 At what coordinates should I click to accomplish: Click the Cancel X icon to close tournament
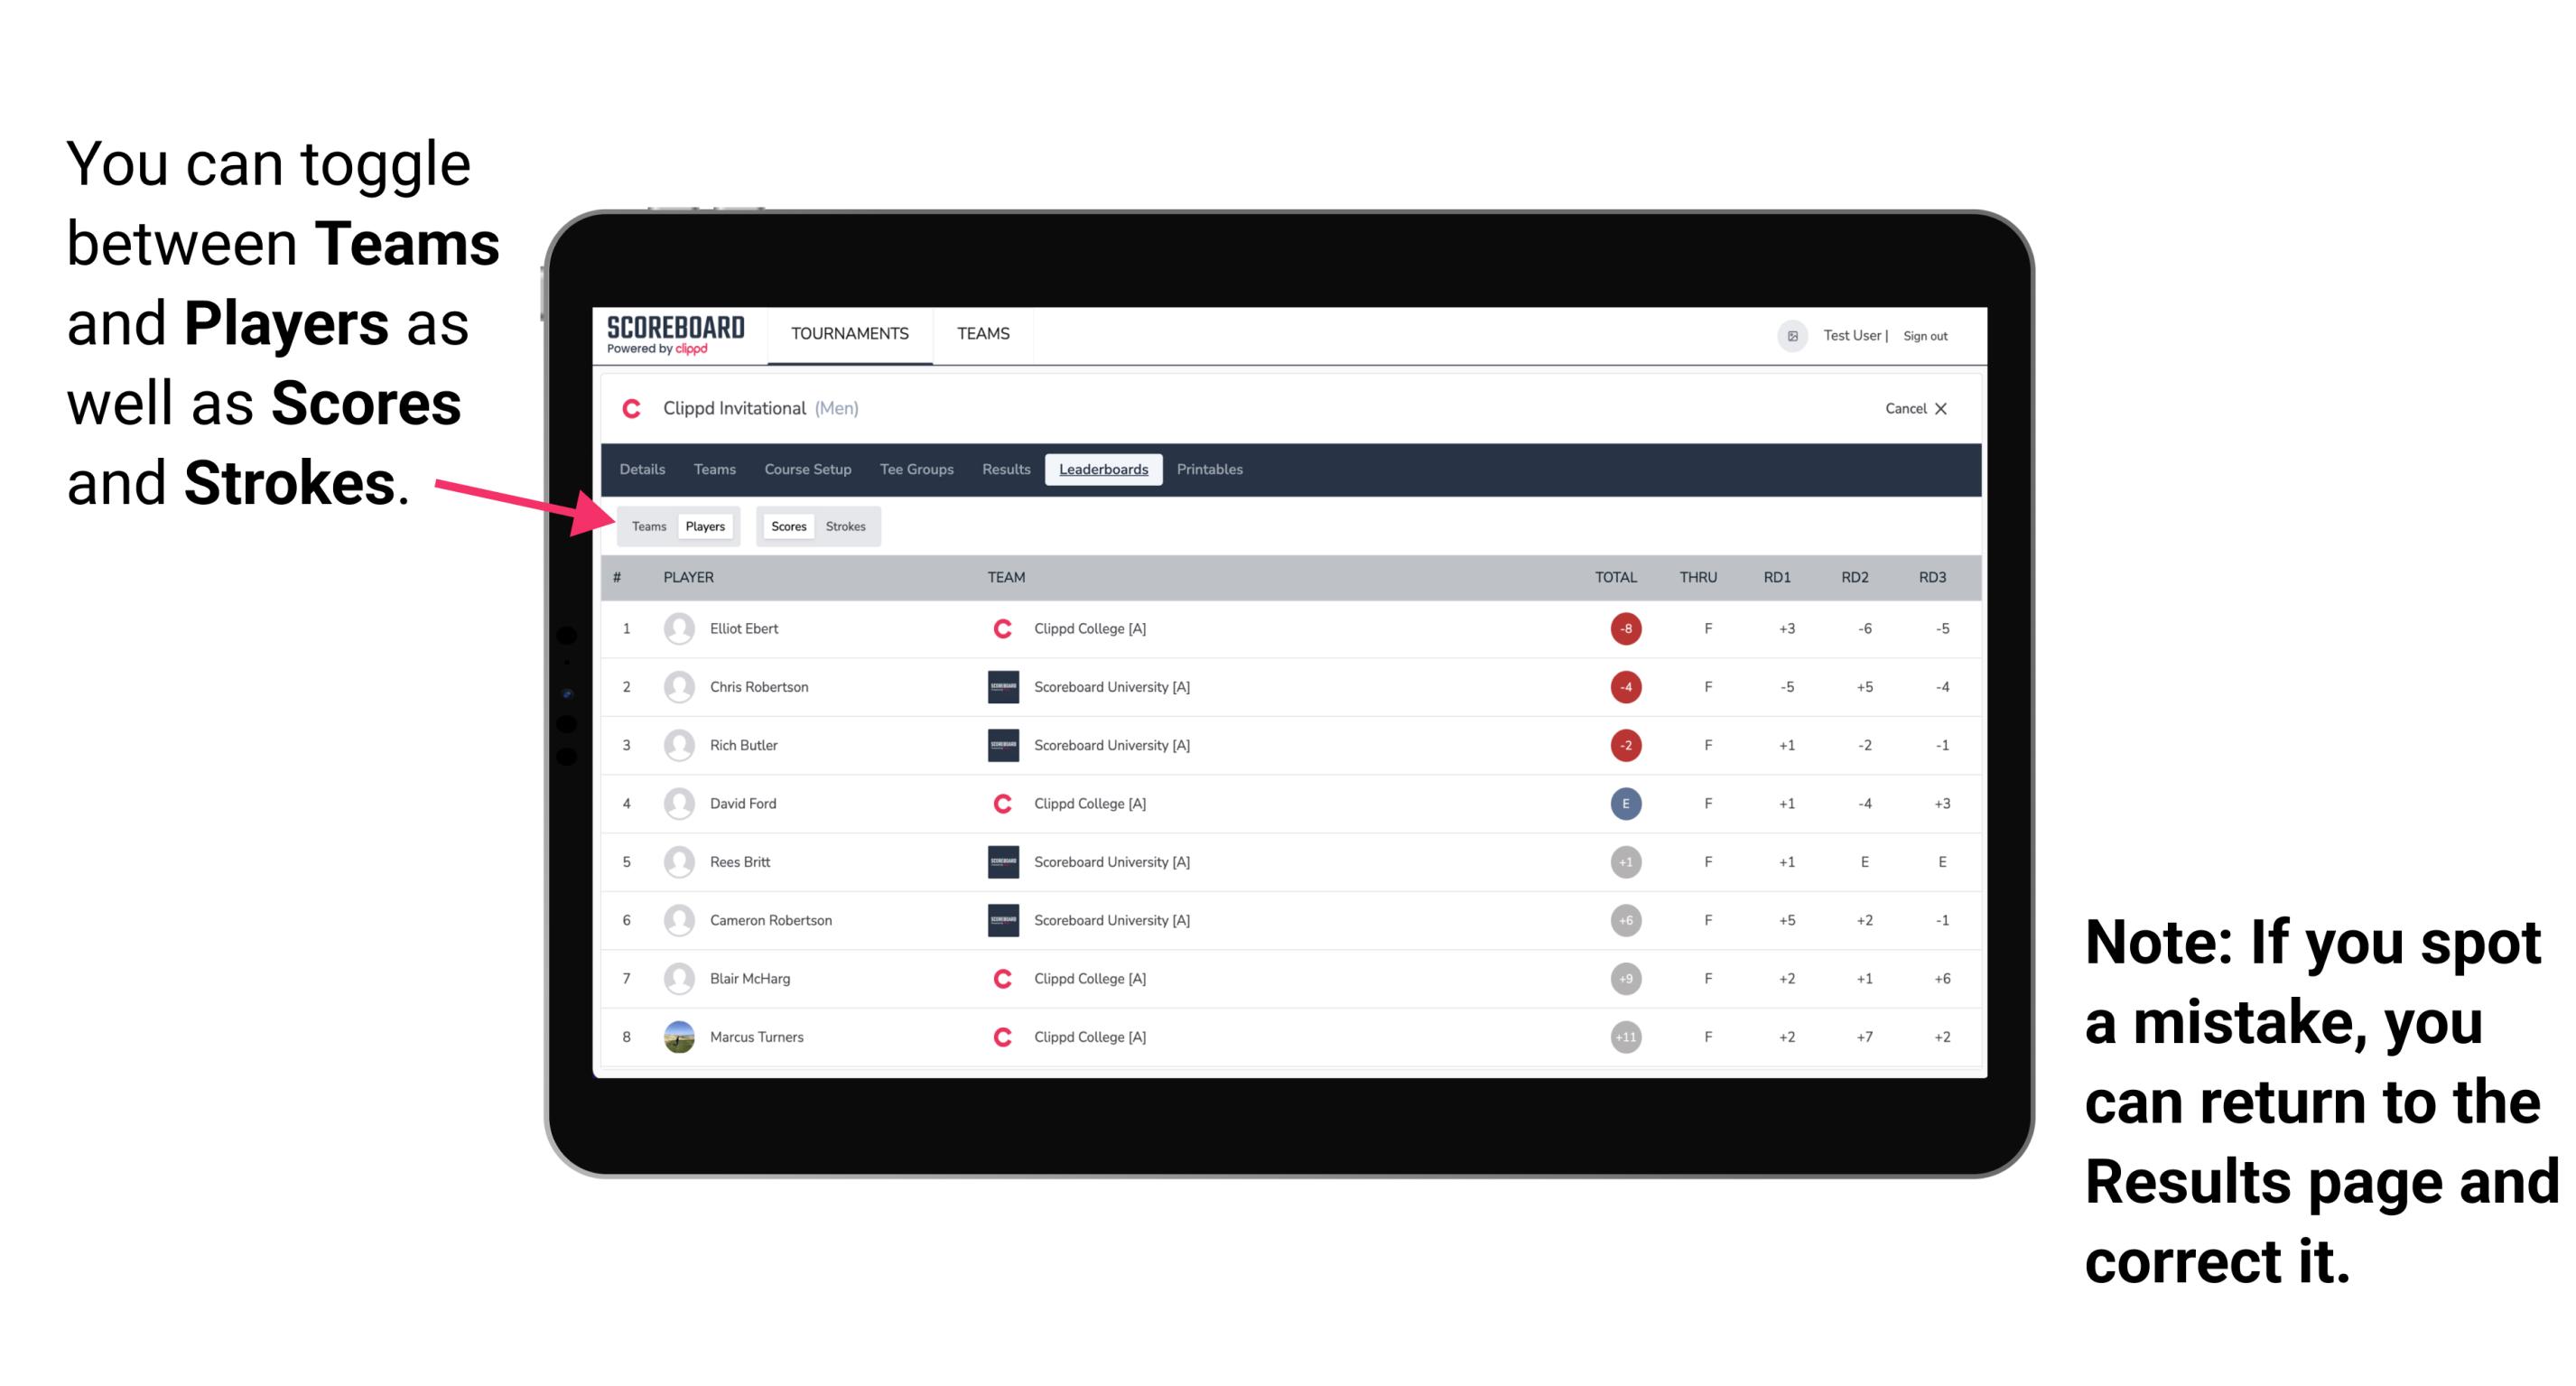1912,410
